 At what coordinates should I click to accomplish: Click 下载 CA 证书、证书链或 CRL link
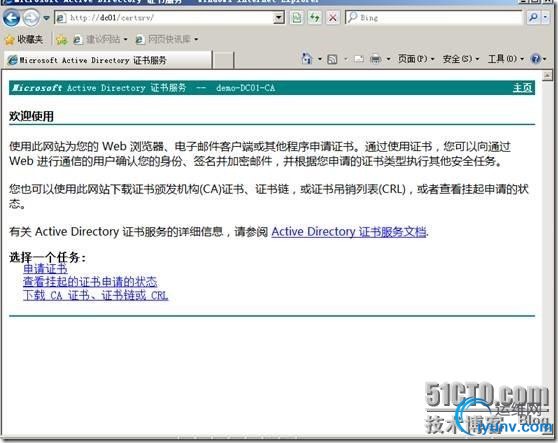(x=95, y=295)
